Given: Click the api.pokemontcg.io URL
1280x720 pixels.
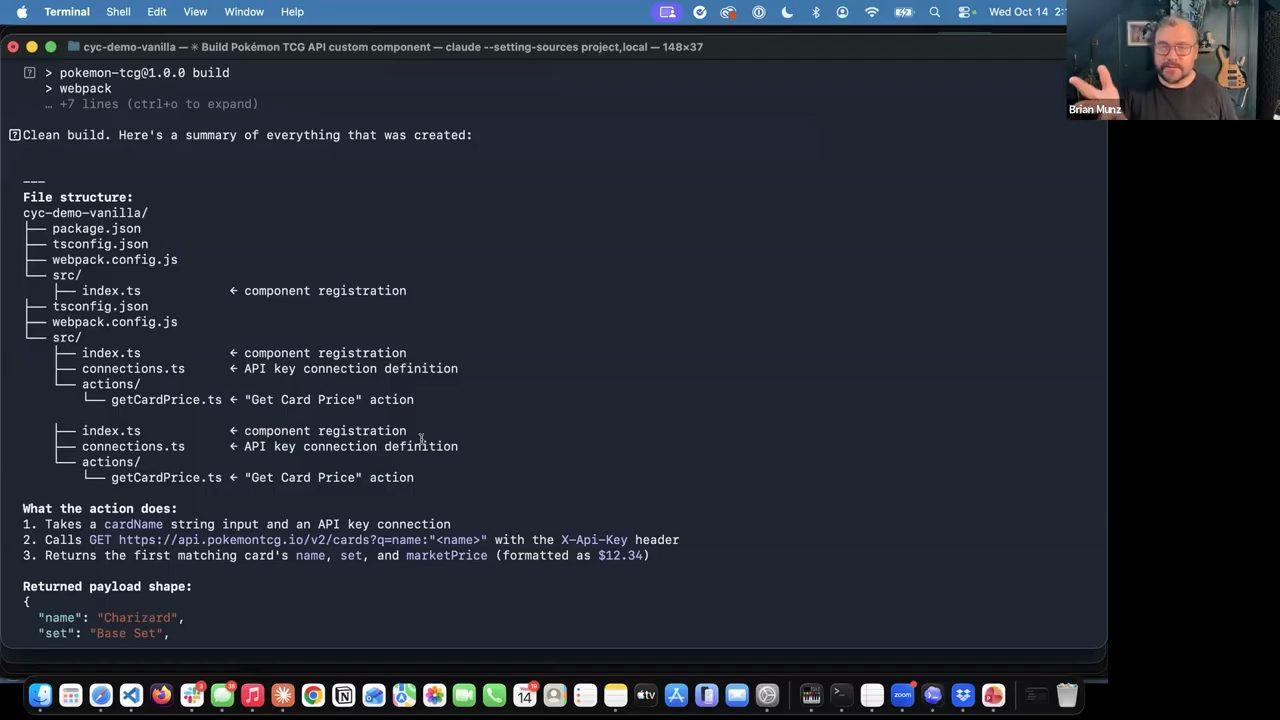Looking at the screenshot, I should (x=303, y=540).
